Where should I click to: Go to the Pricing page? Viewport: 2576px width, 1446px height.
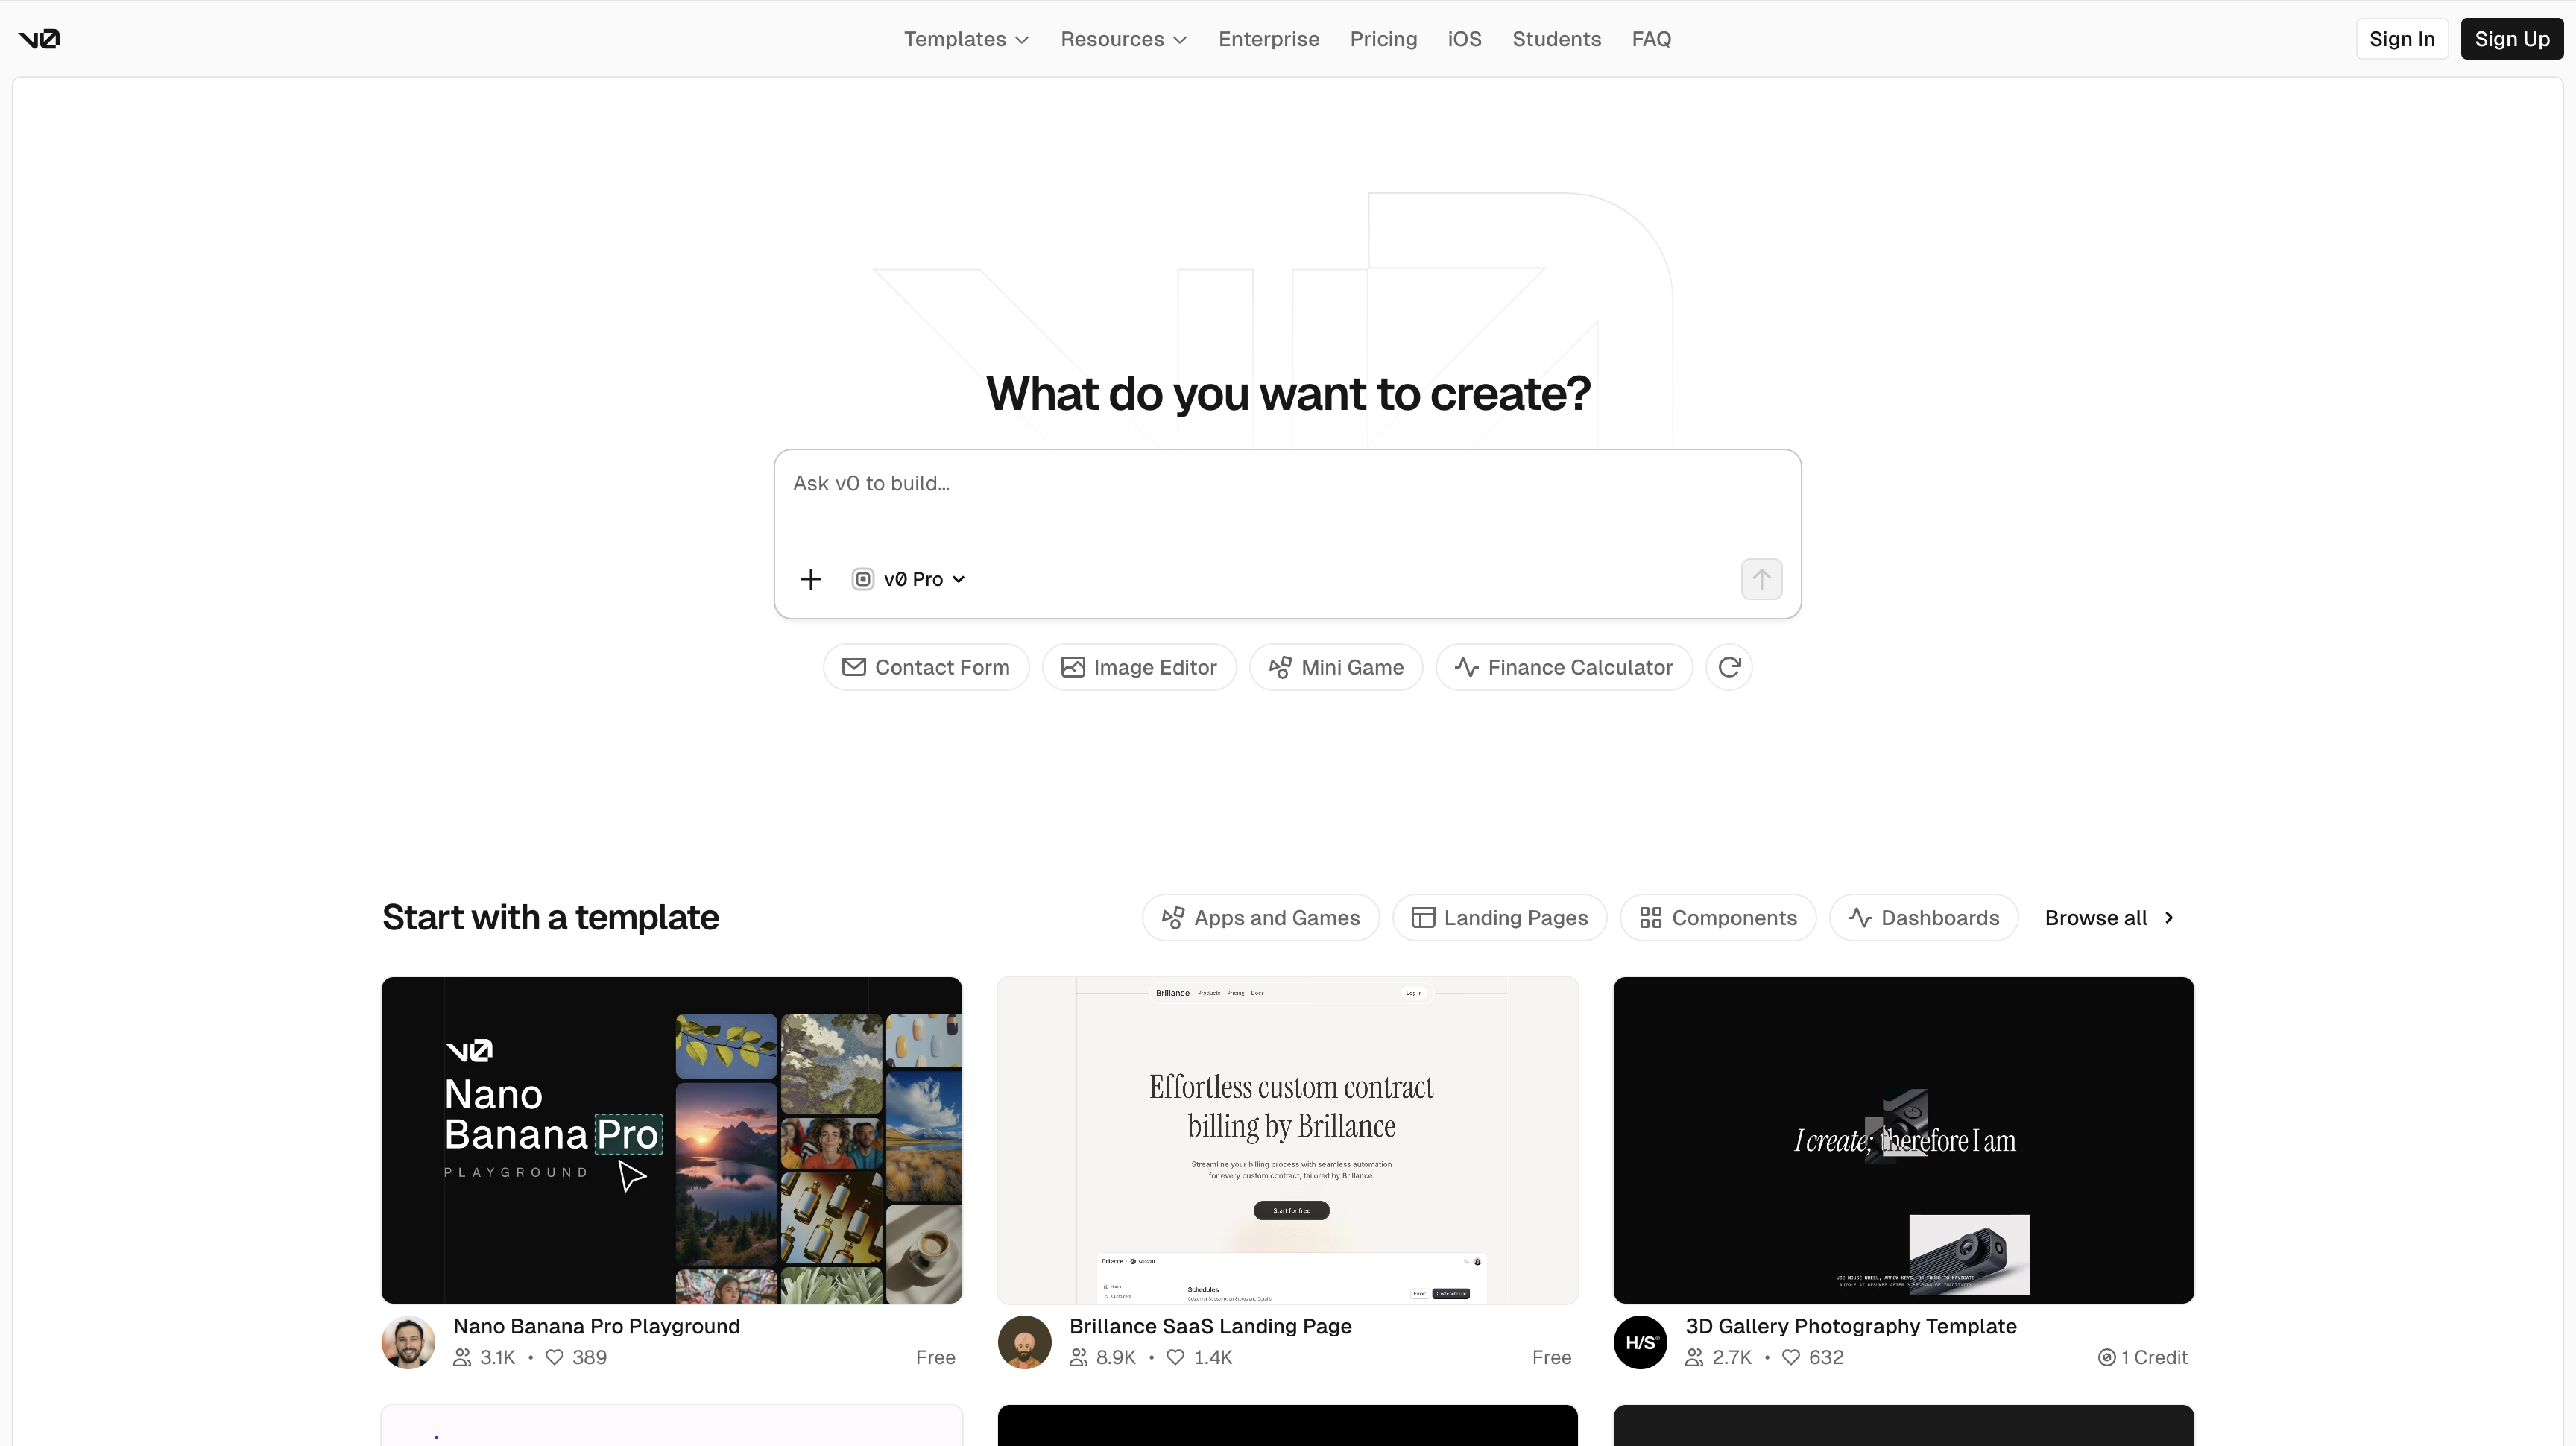(1383, 39)
